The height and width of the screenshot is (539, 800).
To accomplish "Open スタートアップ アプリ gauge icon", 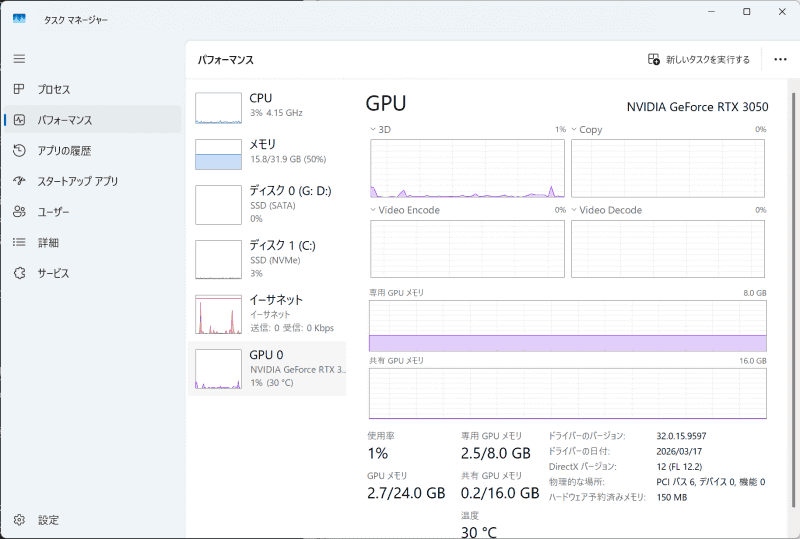I will point(19,181).
